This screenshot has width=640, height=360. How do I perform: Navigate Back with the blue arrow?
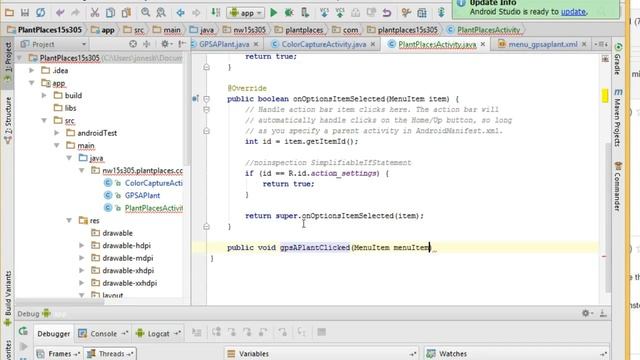pyautogui.click(x=180, y=13)
